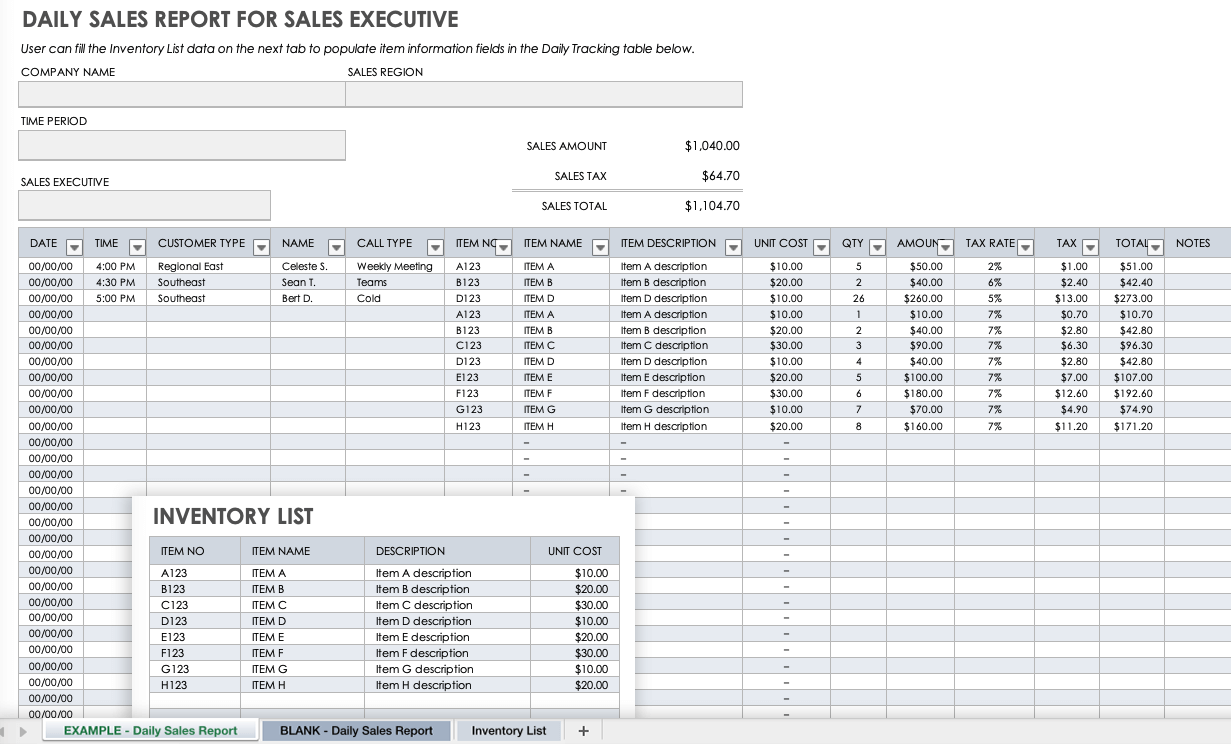The width and height of the screenshot is (1231, 744).
Task: Click the ITEM NAME filter icon
Action: 601,245
